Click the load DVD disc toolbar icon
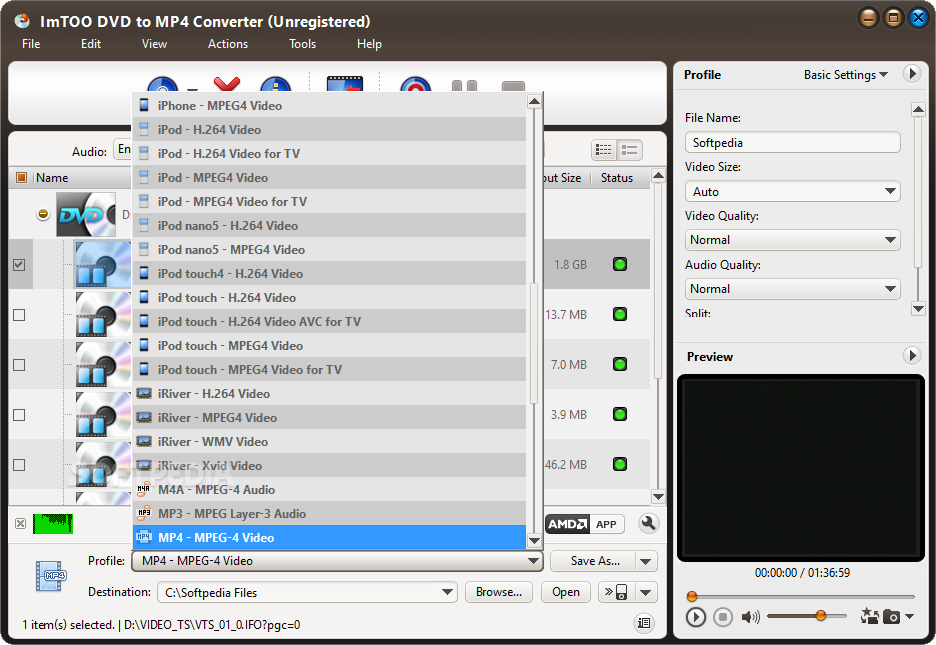The width and height of the screenshot is (936, 645). pyautogui.click(x=162, y=84)
